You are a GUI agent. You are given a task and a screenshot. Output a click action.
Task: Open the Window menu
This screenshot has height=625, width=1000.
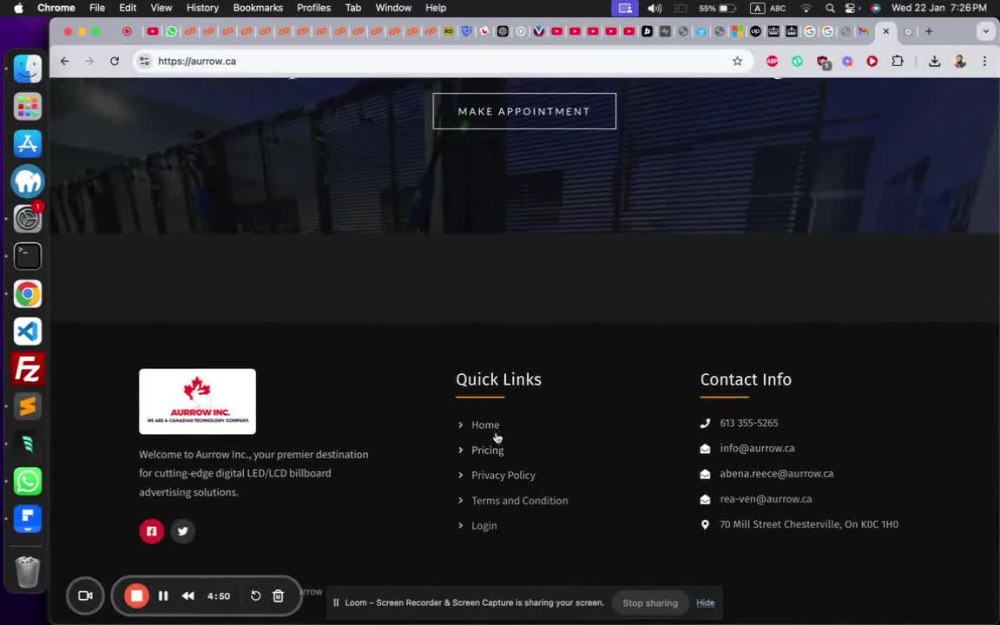coord(393,8)
